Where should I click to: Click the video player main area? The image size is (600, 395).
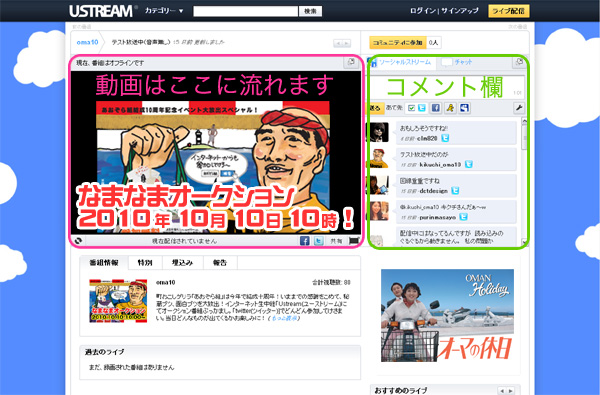(216, 152)
